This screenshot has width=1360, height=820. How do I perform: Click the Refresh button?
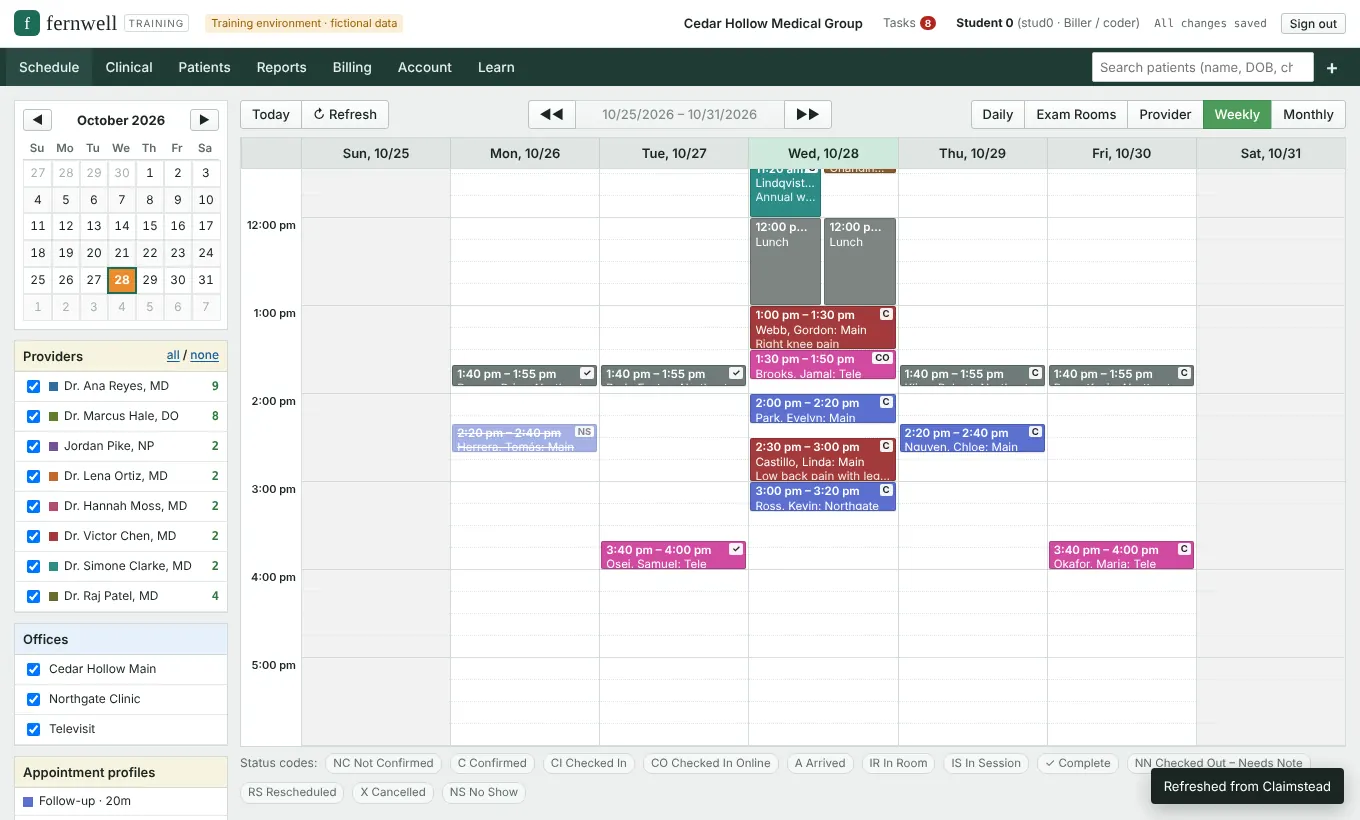pyautogui.click(x=345, y=114)
